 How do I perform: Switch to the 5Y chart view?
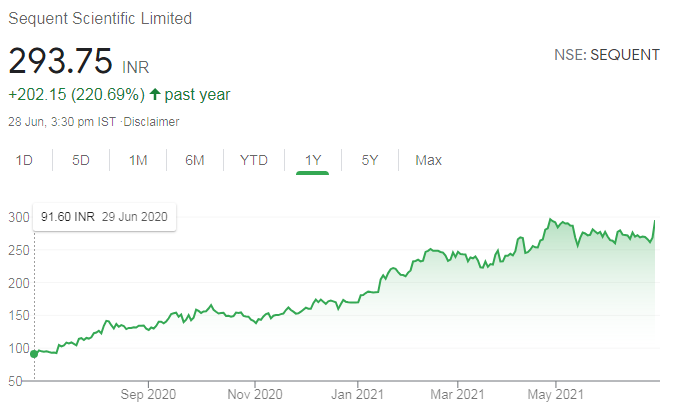tap(369, 160)
